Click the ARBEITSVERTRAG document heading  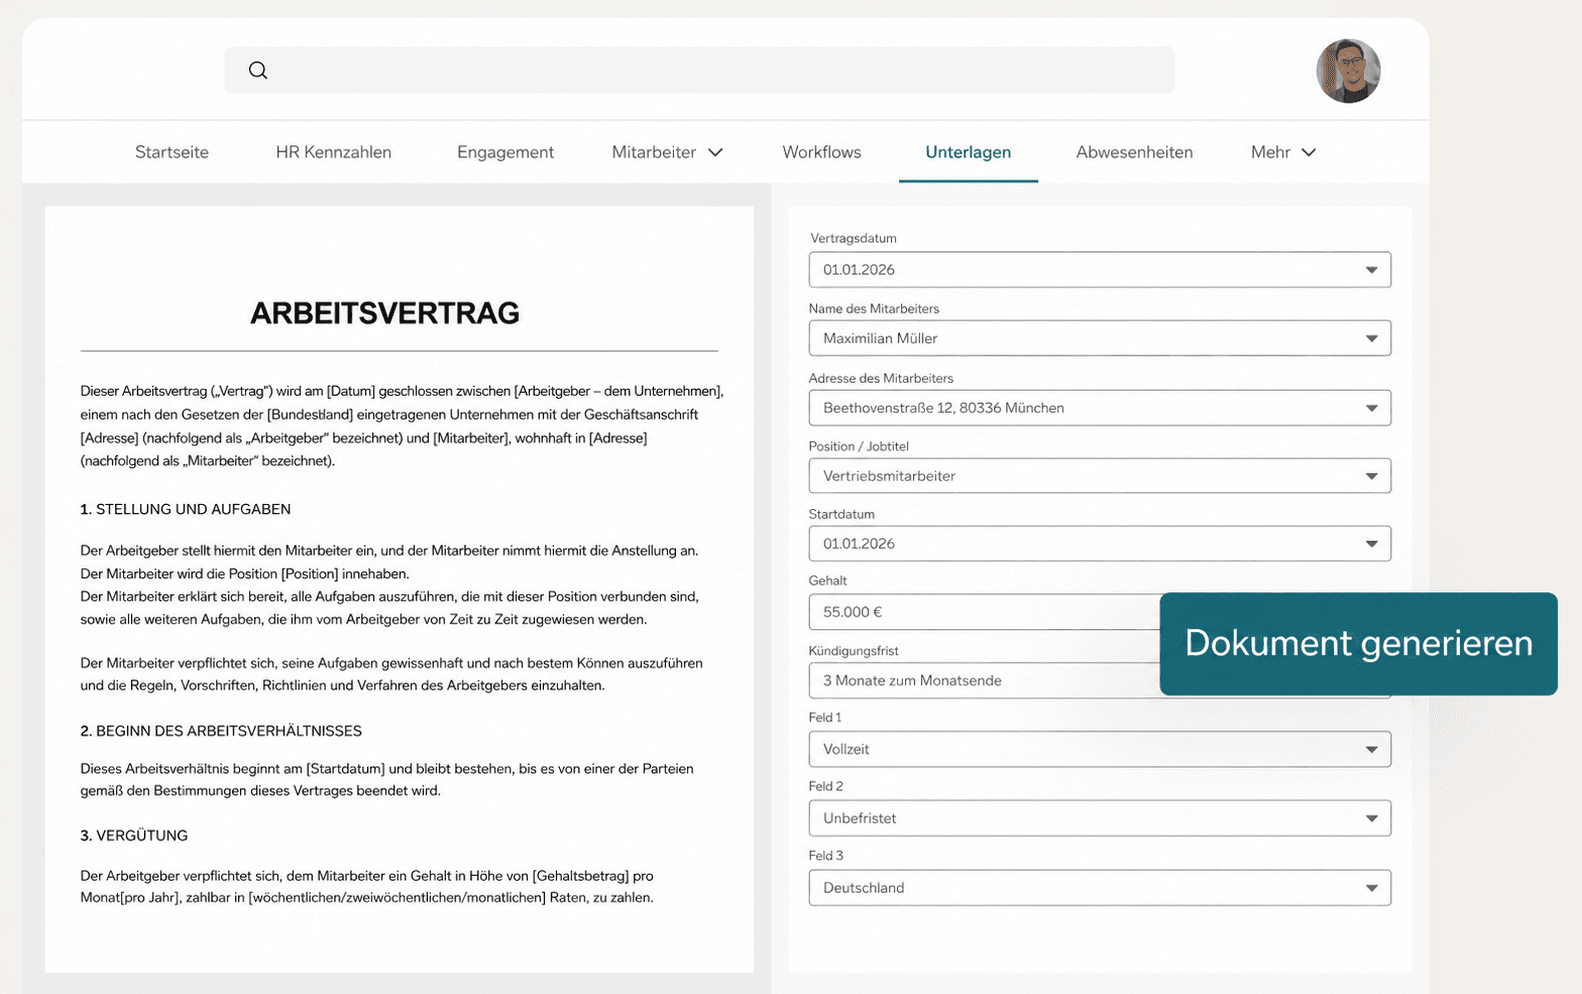(385, 313)
